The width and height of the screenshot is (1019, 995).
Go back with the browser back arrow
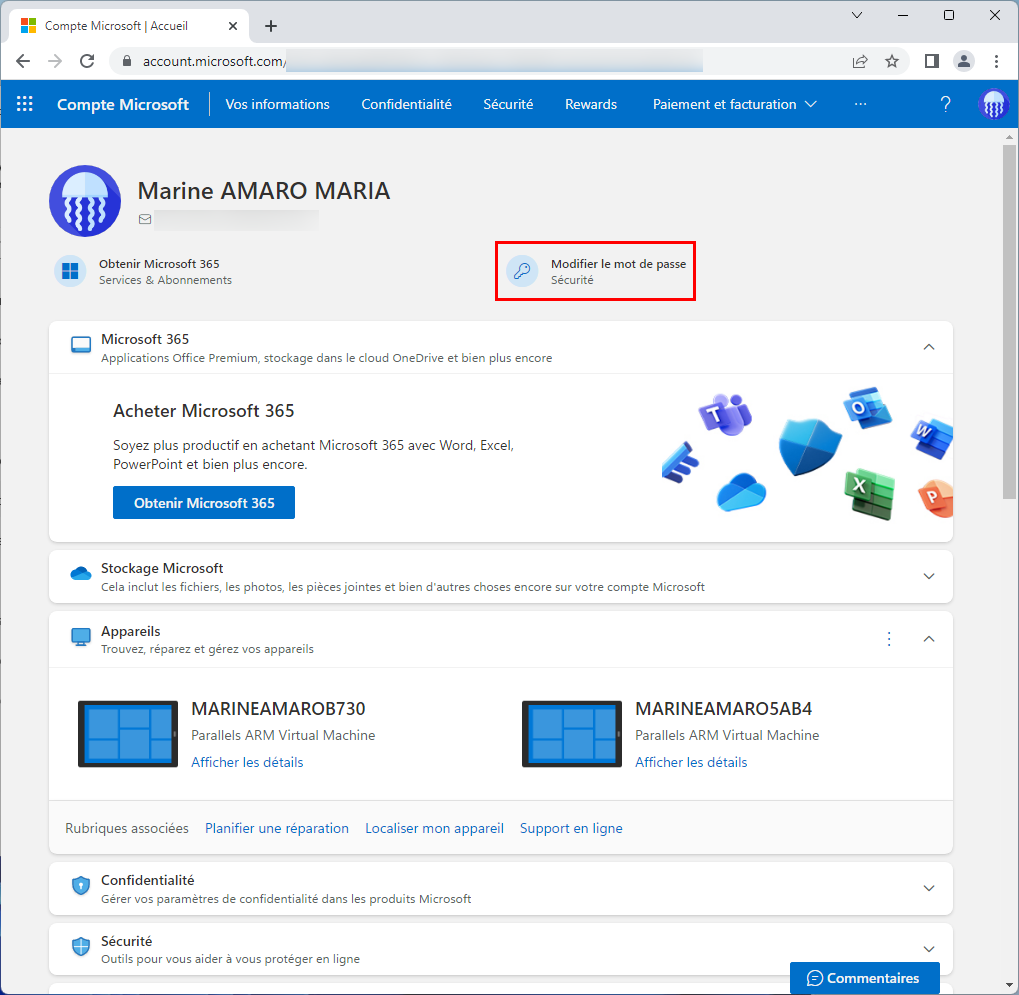tap(23, 61)
